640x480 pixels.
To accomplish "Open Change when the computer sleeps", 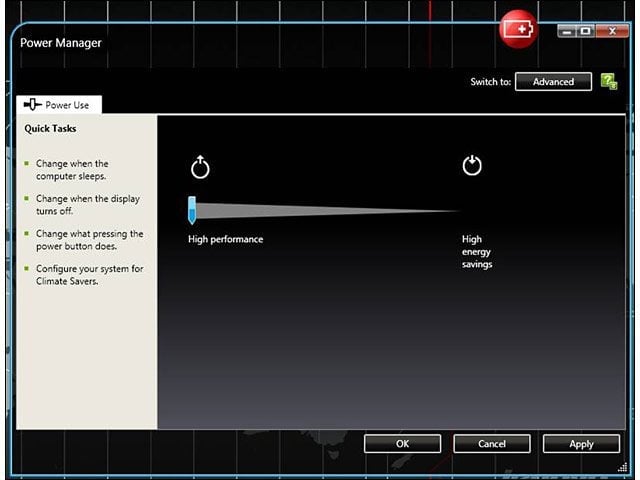I will [72, 170].
